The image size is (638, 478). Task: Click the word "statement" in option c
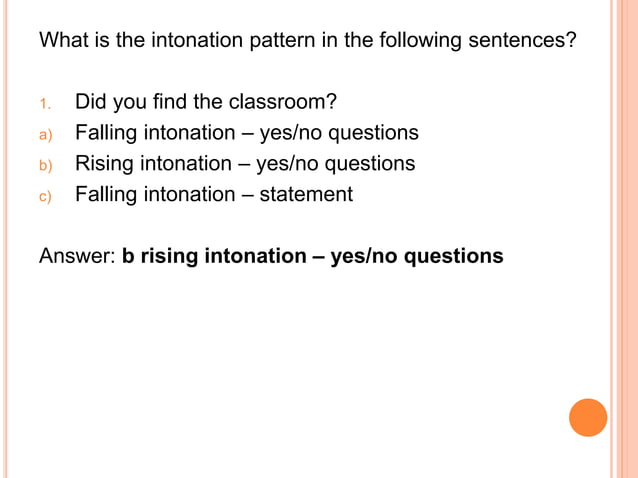[x=306, y=194]
